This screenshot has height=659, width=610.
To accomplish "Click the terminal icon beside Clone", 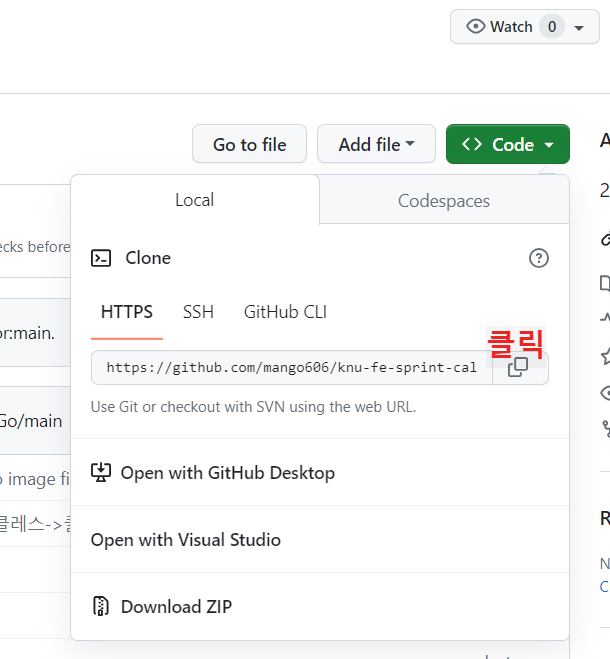I will tap(101, 258).
